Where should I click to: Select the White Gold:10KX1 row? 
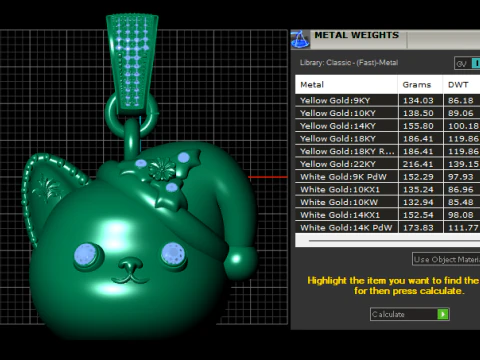387,189
